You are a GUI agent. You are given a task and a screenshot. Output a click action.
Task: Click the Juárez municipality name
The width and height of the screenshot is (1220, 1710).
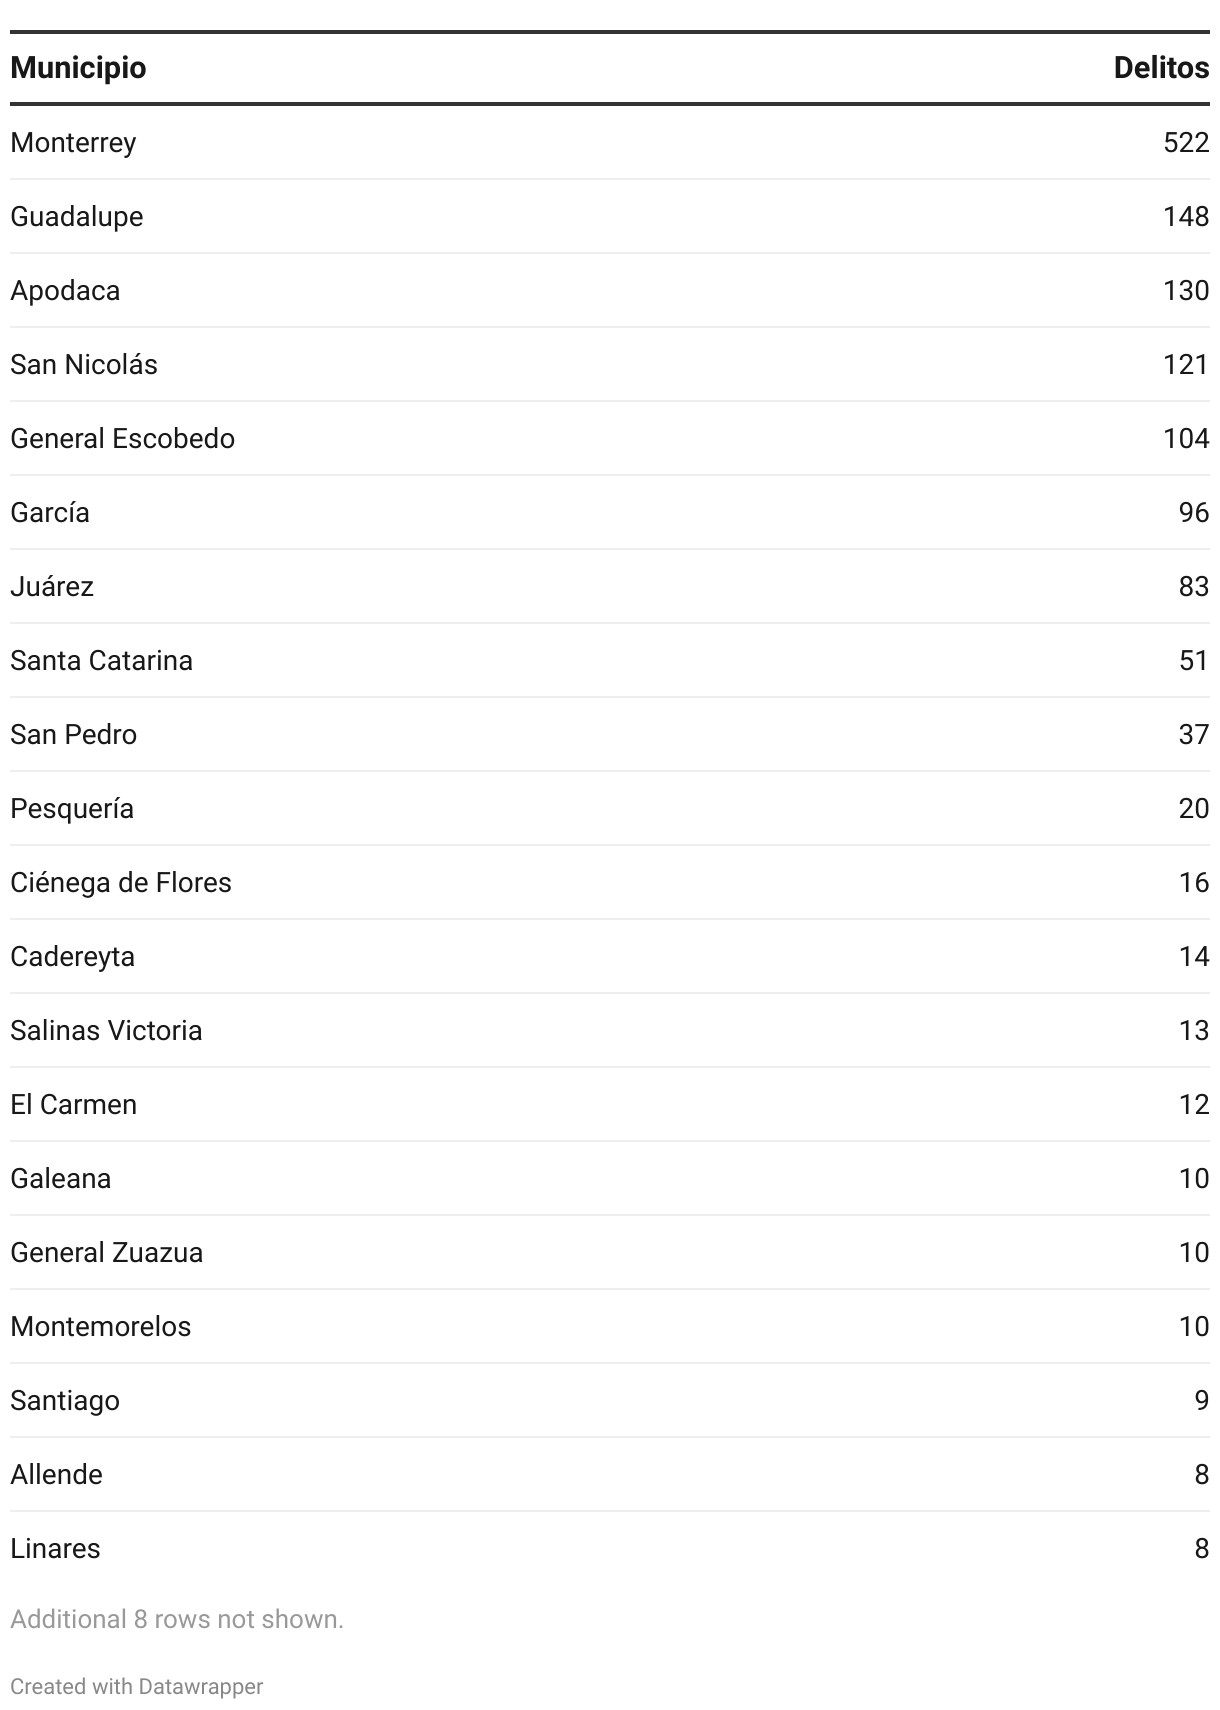click(52, 587)
